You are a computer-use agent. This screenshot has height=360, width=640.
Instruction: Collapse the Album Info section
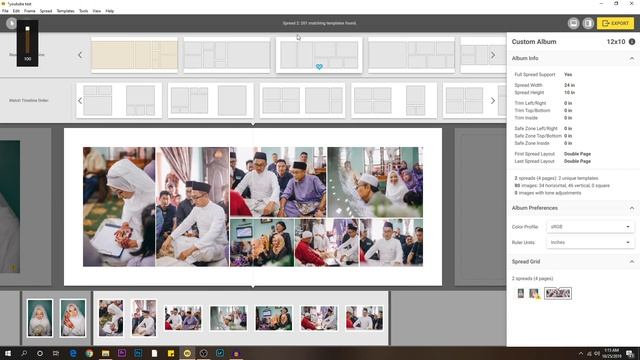632,58
